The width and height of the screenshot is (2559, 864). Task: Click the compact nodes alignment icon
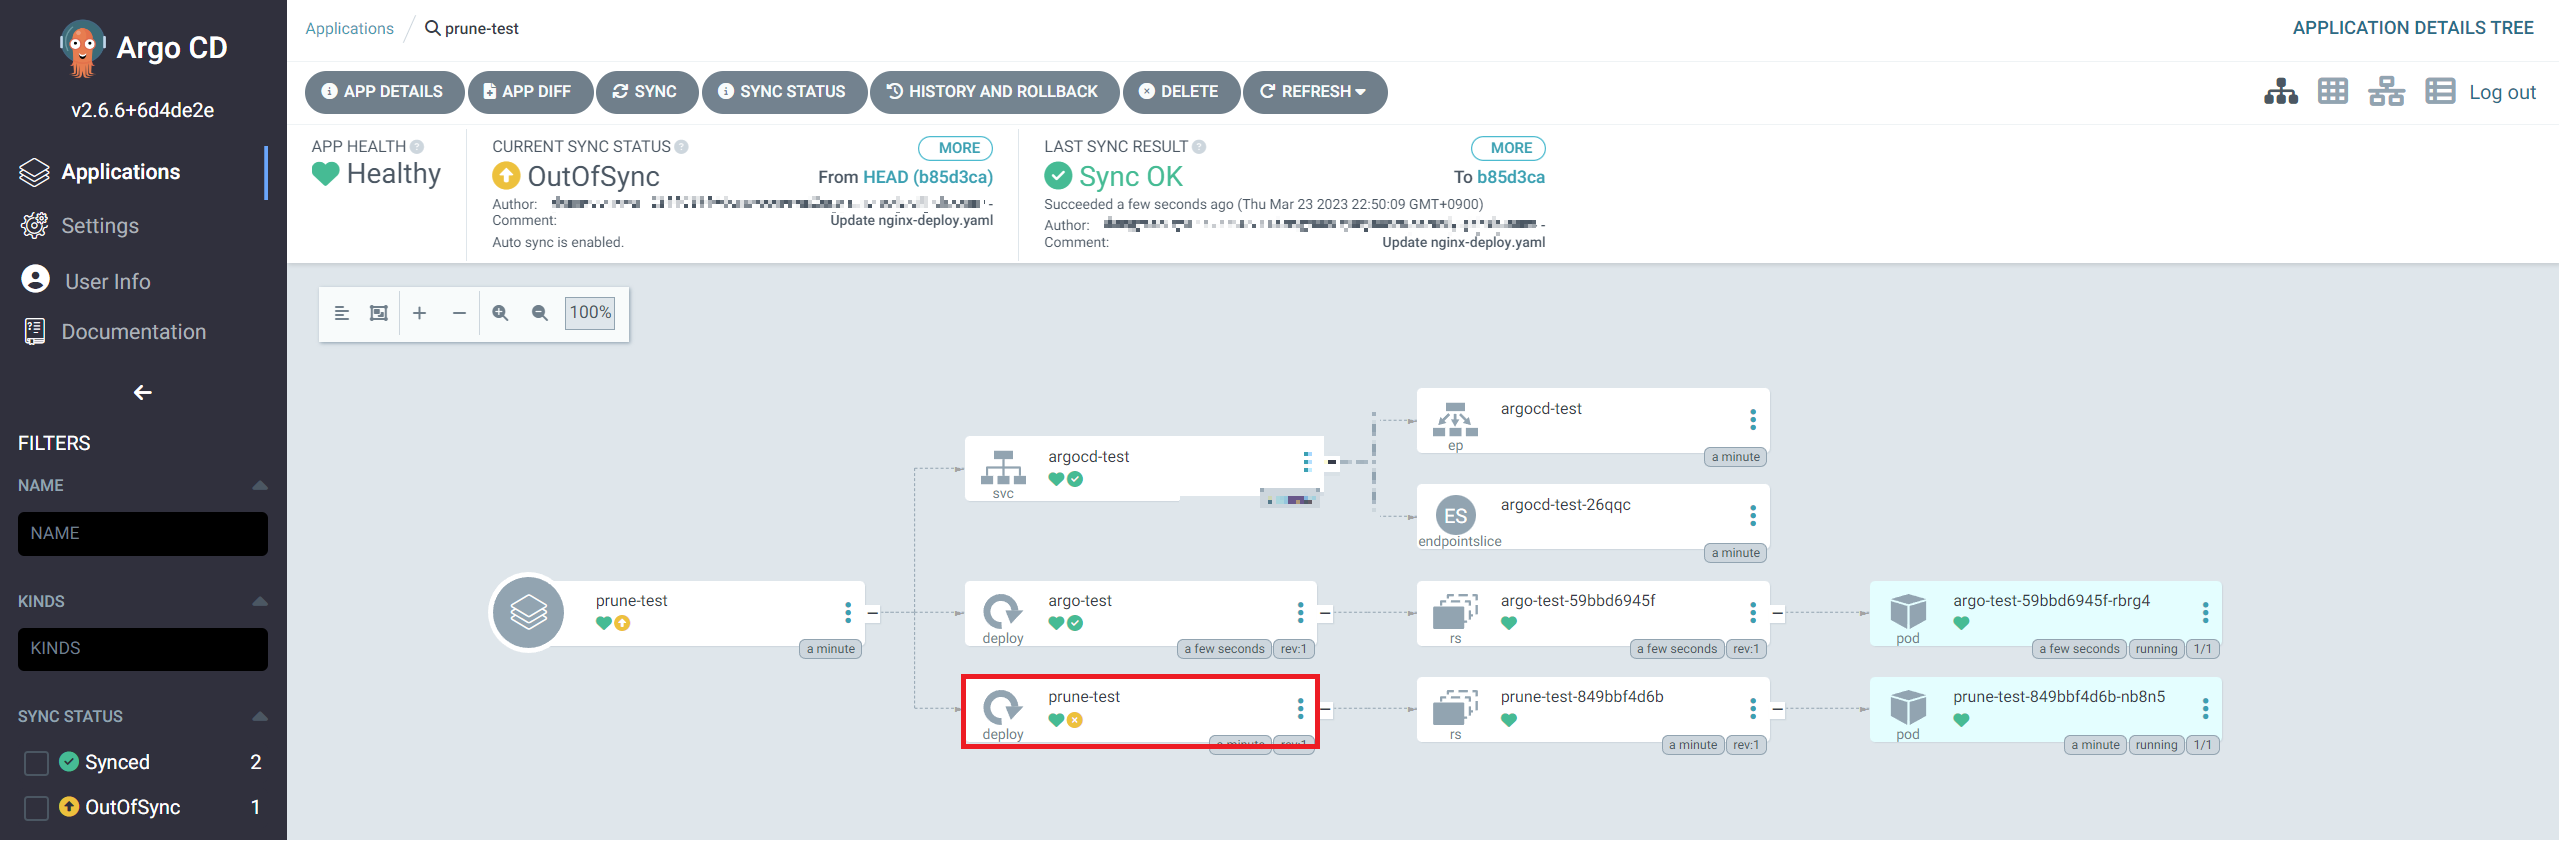click(x=341, y=313)
